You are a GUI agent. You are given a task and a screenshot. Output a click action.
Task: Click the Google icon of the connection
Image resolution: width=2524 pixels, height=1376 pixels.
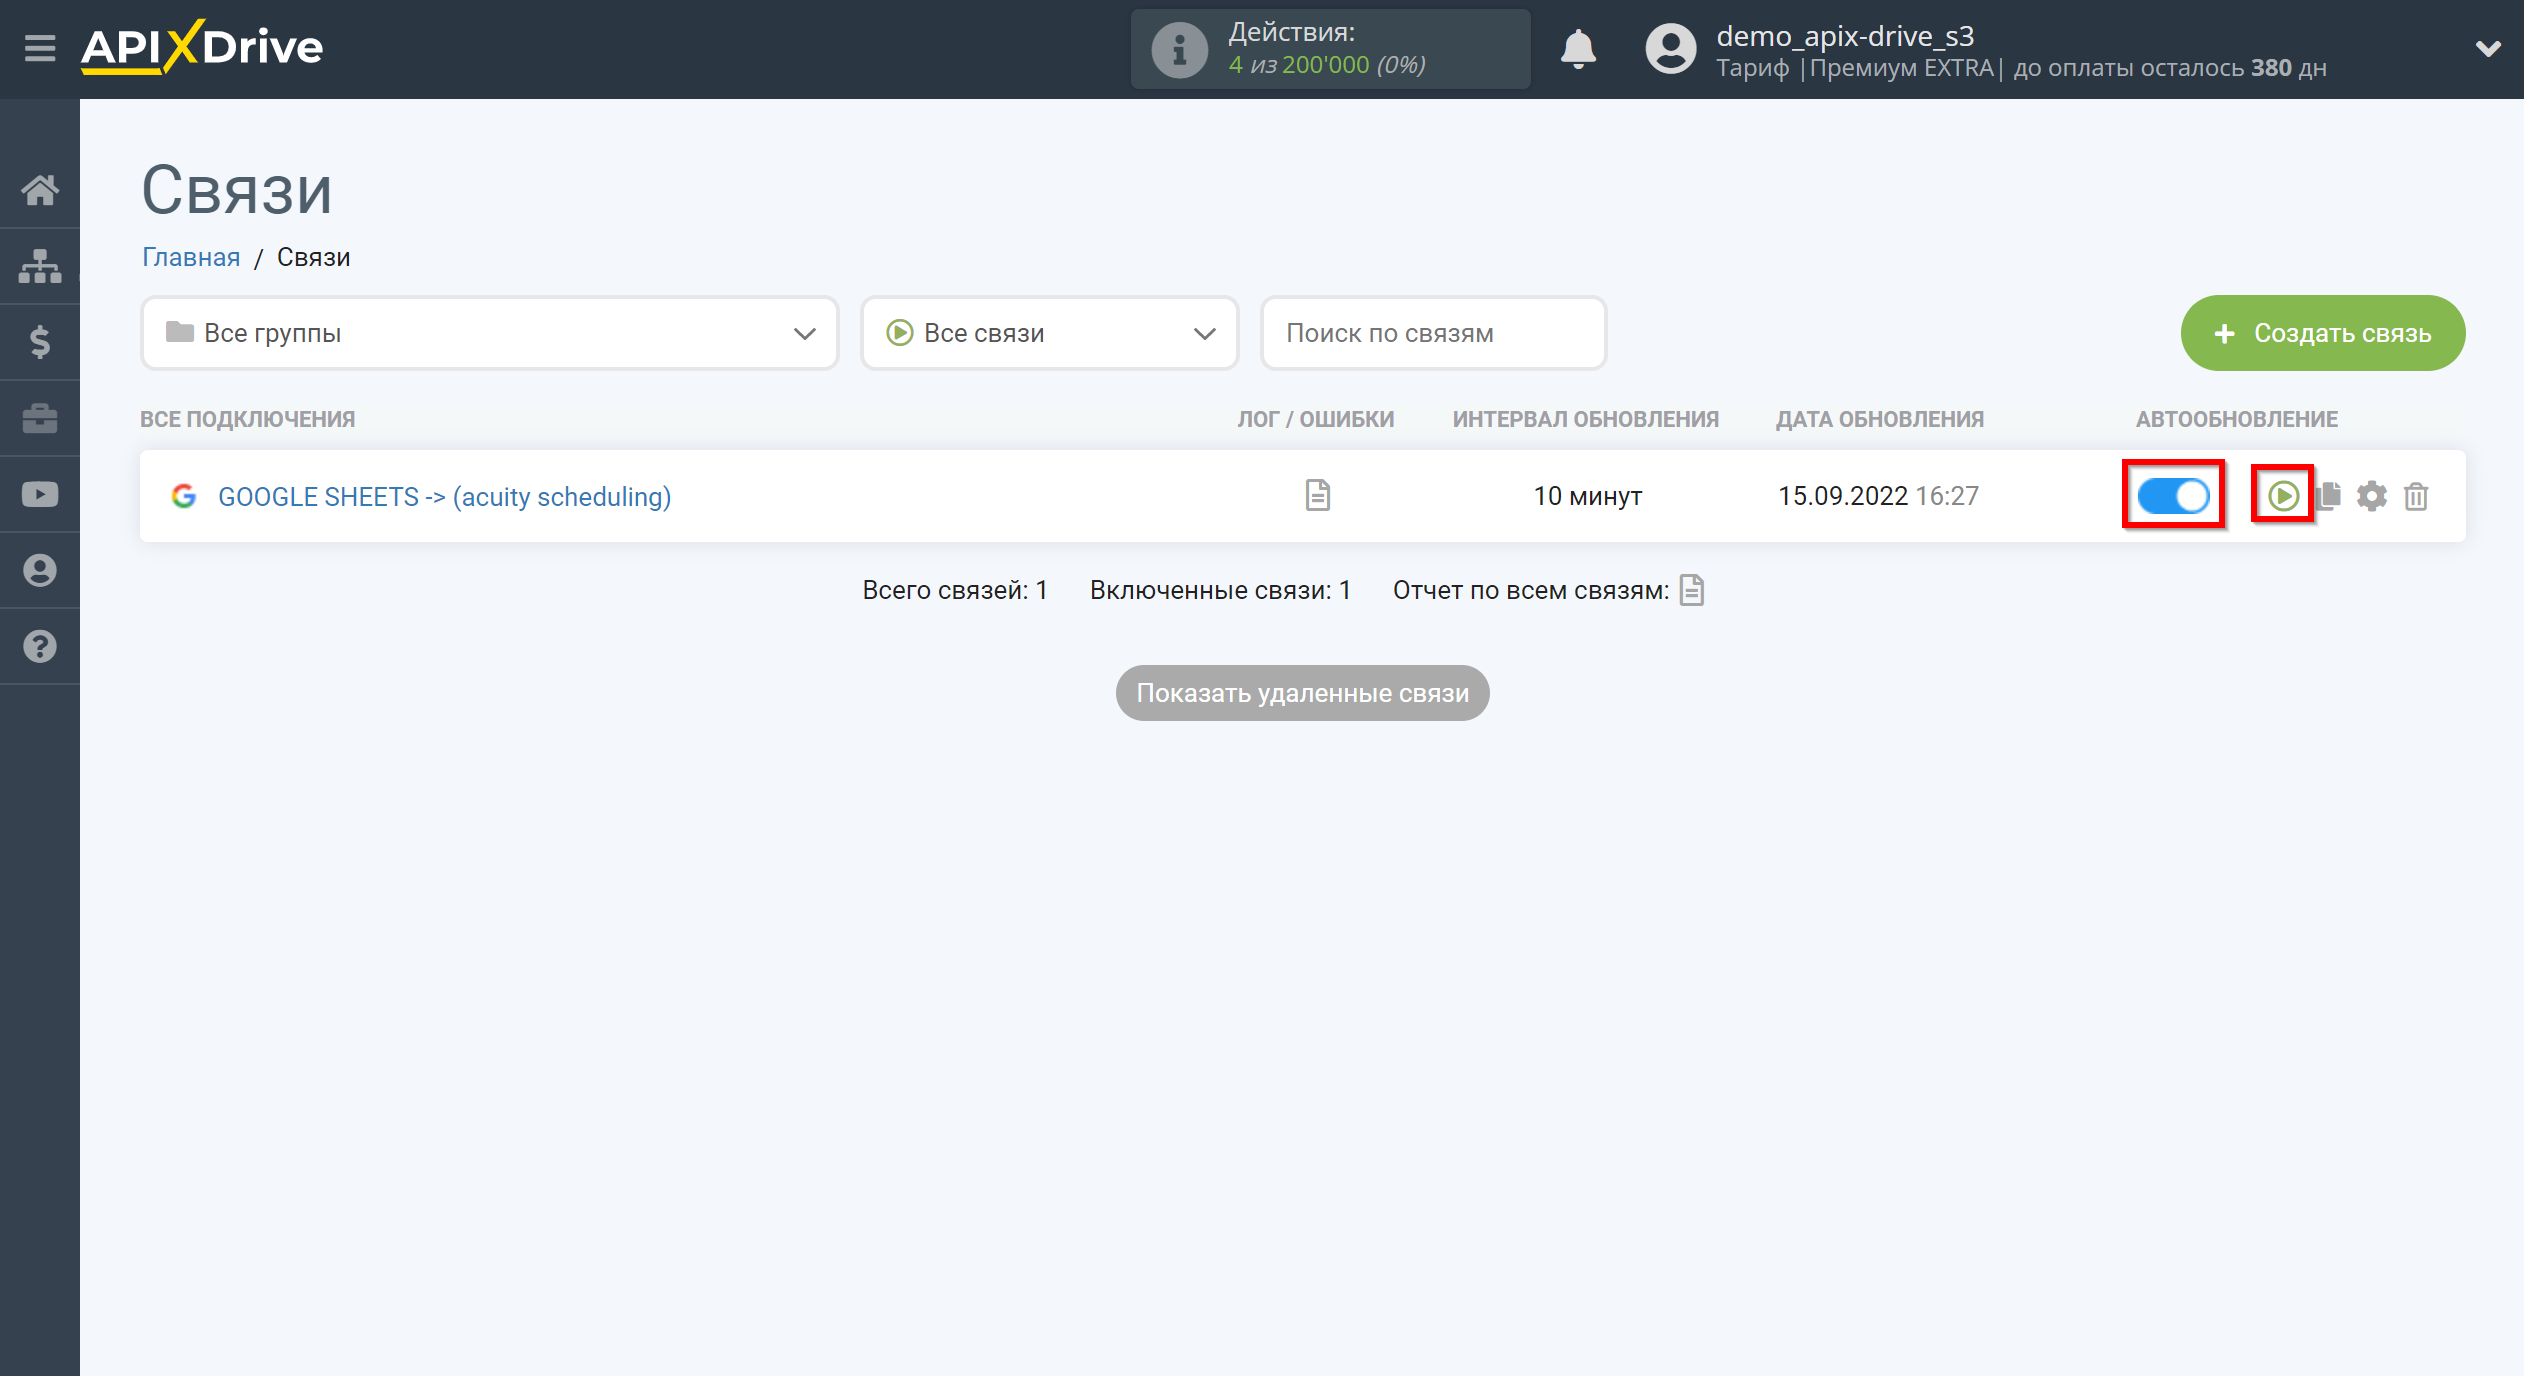click(184, 496)
